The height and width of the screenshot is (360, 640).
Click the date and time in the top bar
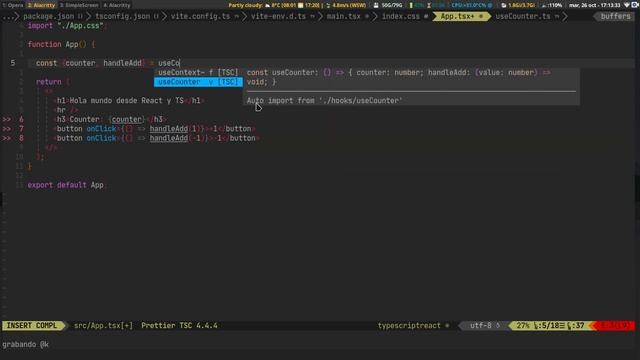click(x=595, y=5)
